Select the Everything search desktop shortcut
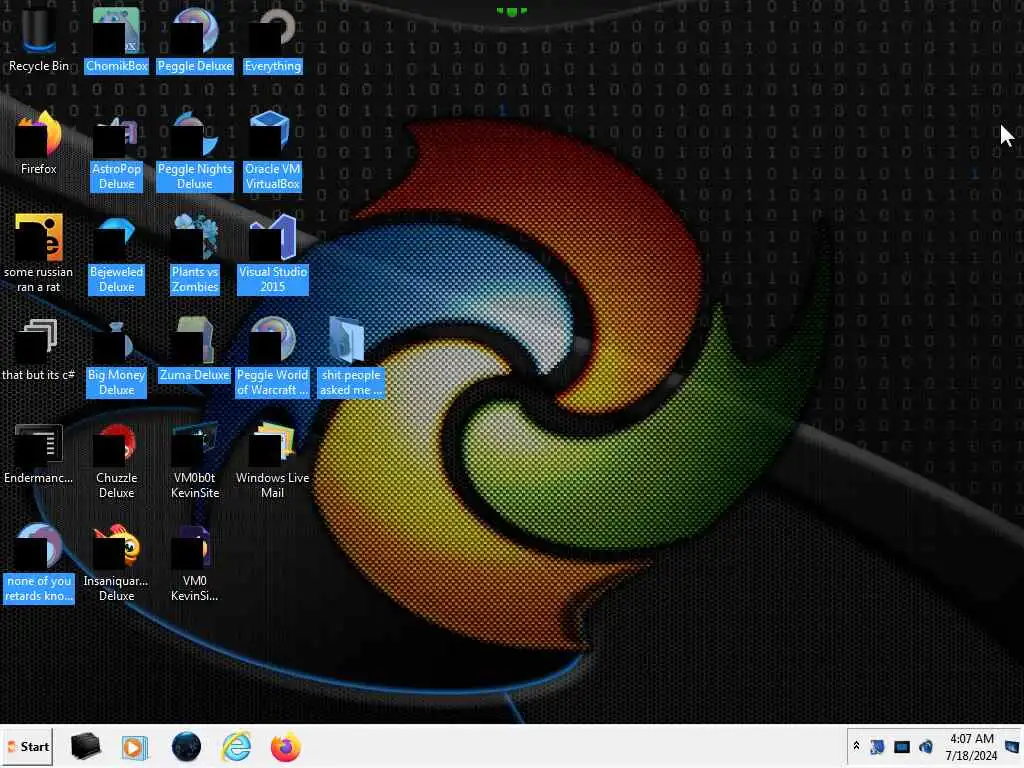Screen dimensions: 1024x768 point(272,39)
